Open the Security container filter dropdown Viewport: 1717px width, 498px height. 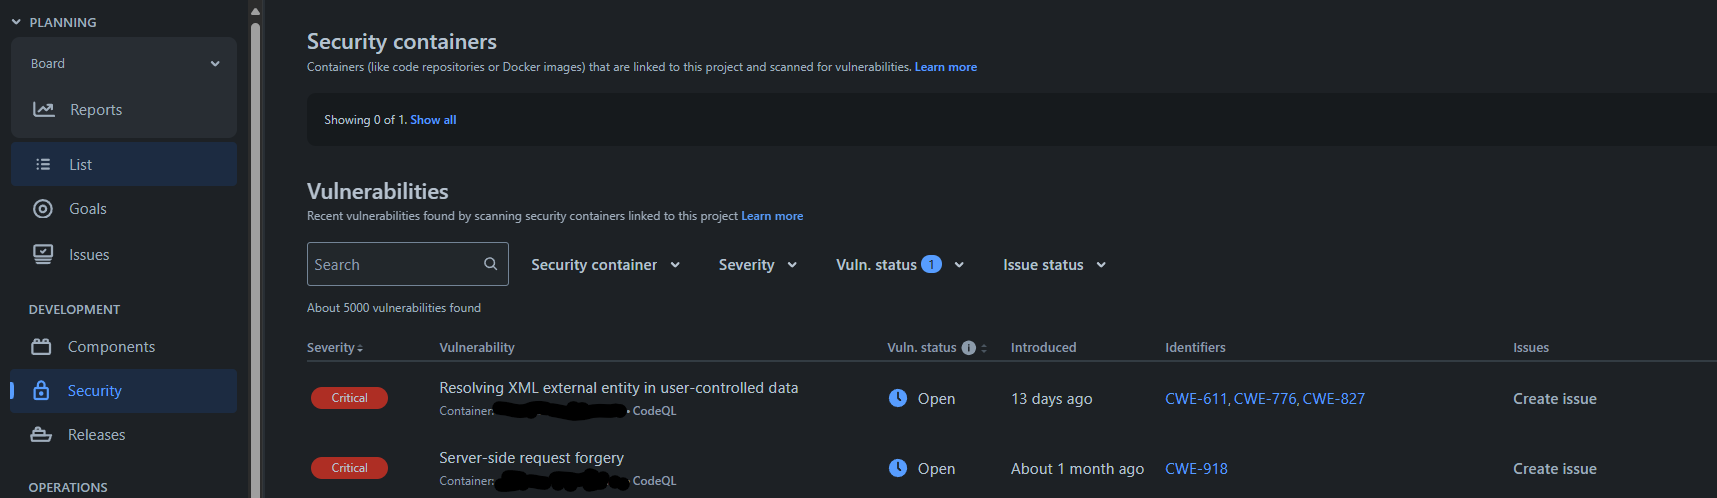pos(606,265)
